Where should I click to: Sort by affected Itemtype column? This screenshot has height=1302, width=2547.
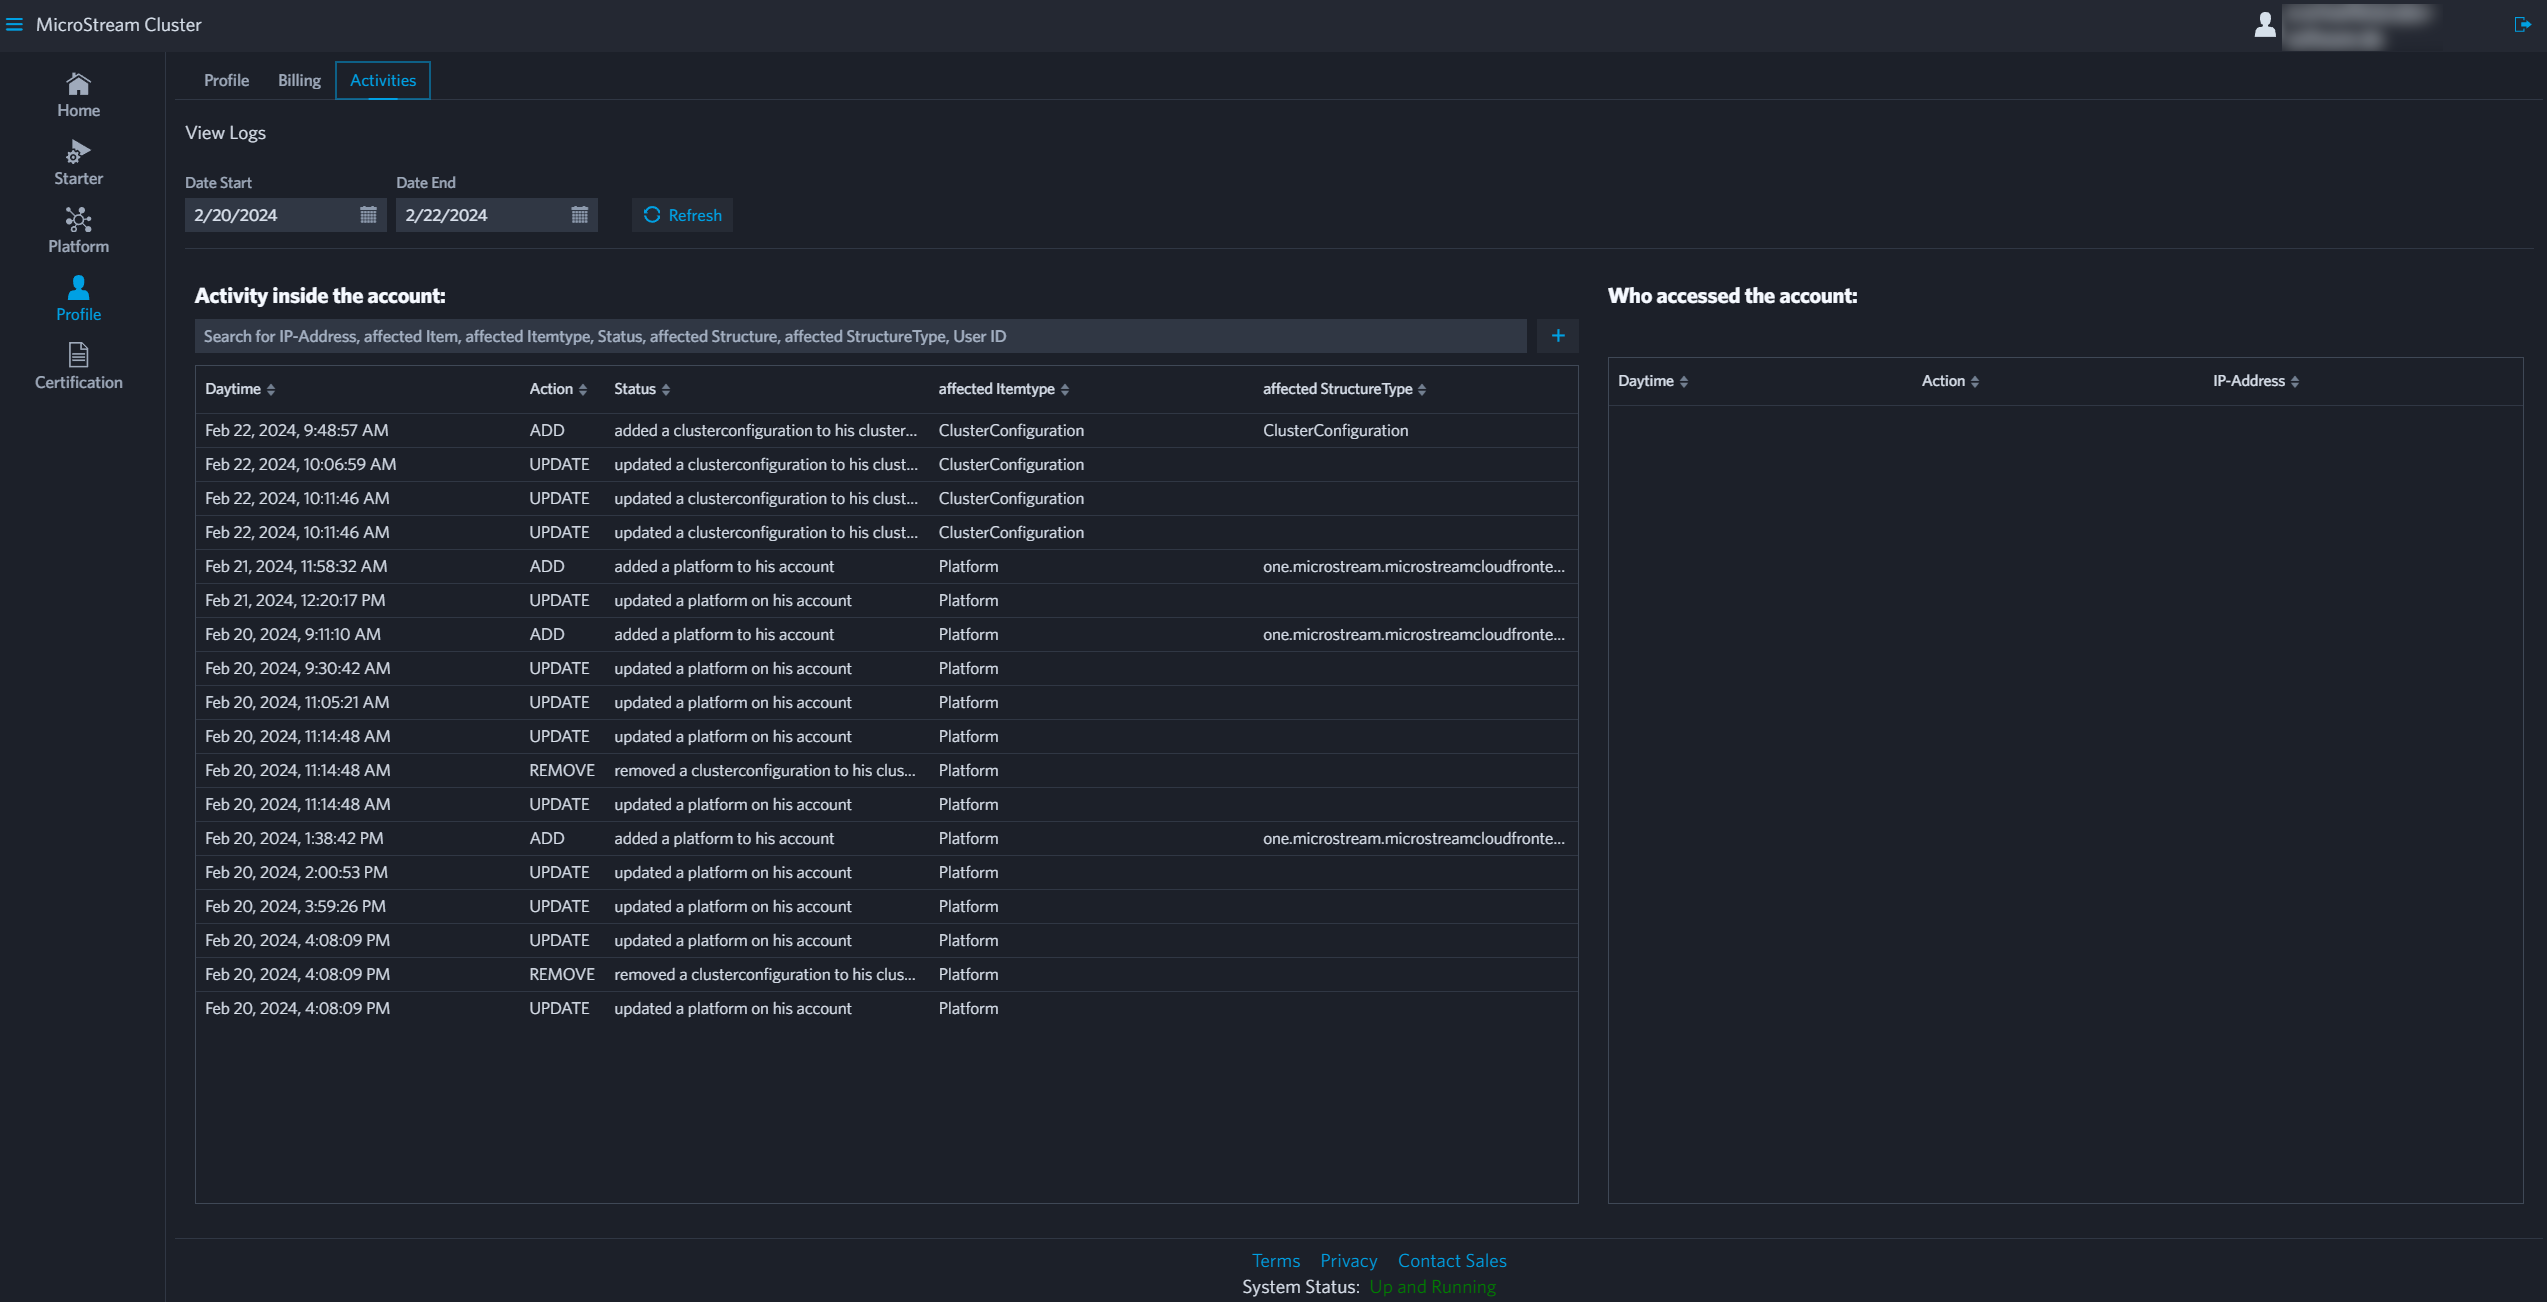(1004, 389)
